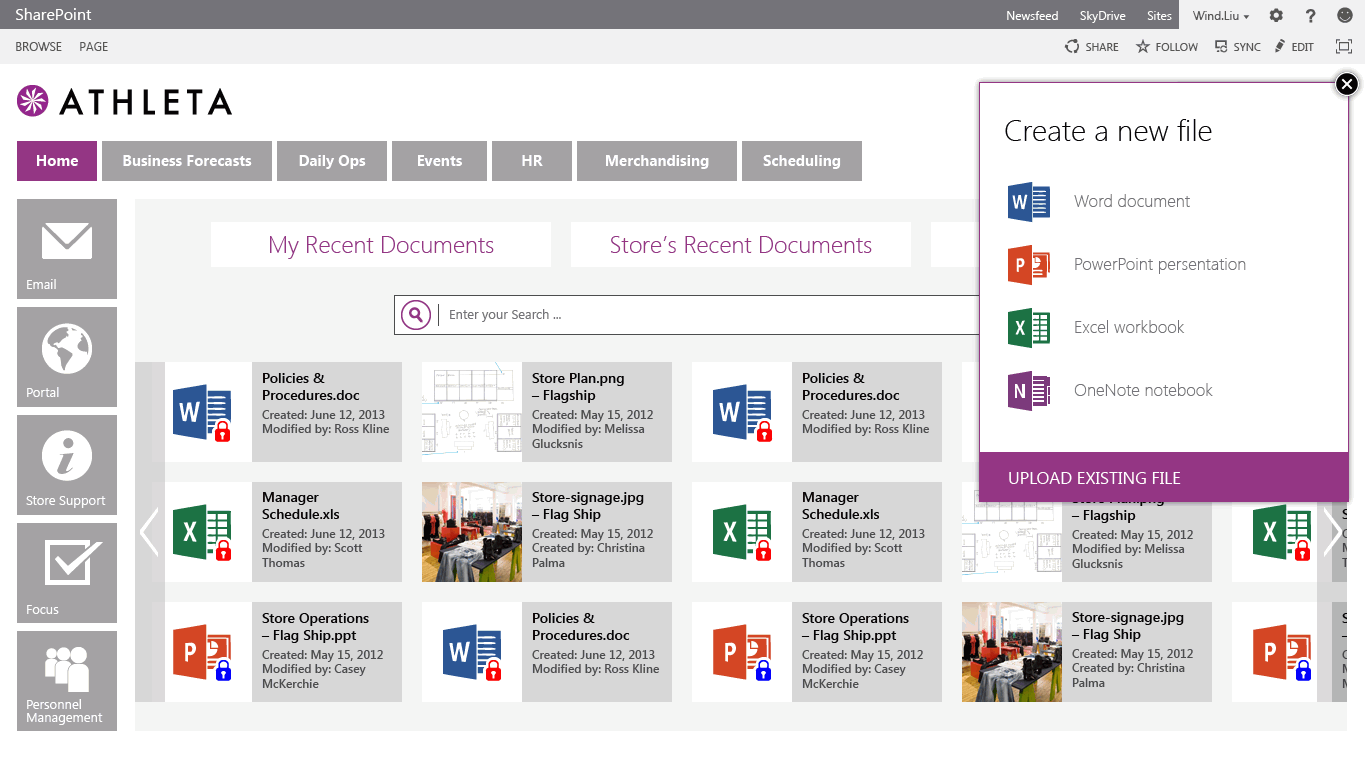Click the PowerPoint icon in Create panel
The height and width of the screenshot is (767, 1365).
1029,265
